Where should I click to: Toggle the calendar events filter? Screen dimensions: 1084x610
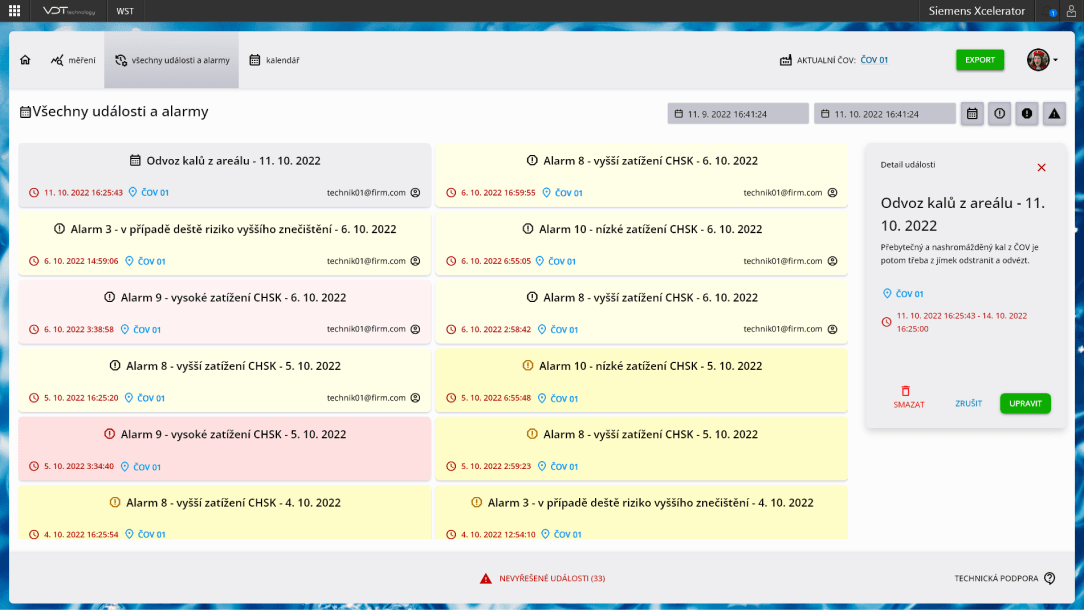coord(971,114)
